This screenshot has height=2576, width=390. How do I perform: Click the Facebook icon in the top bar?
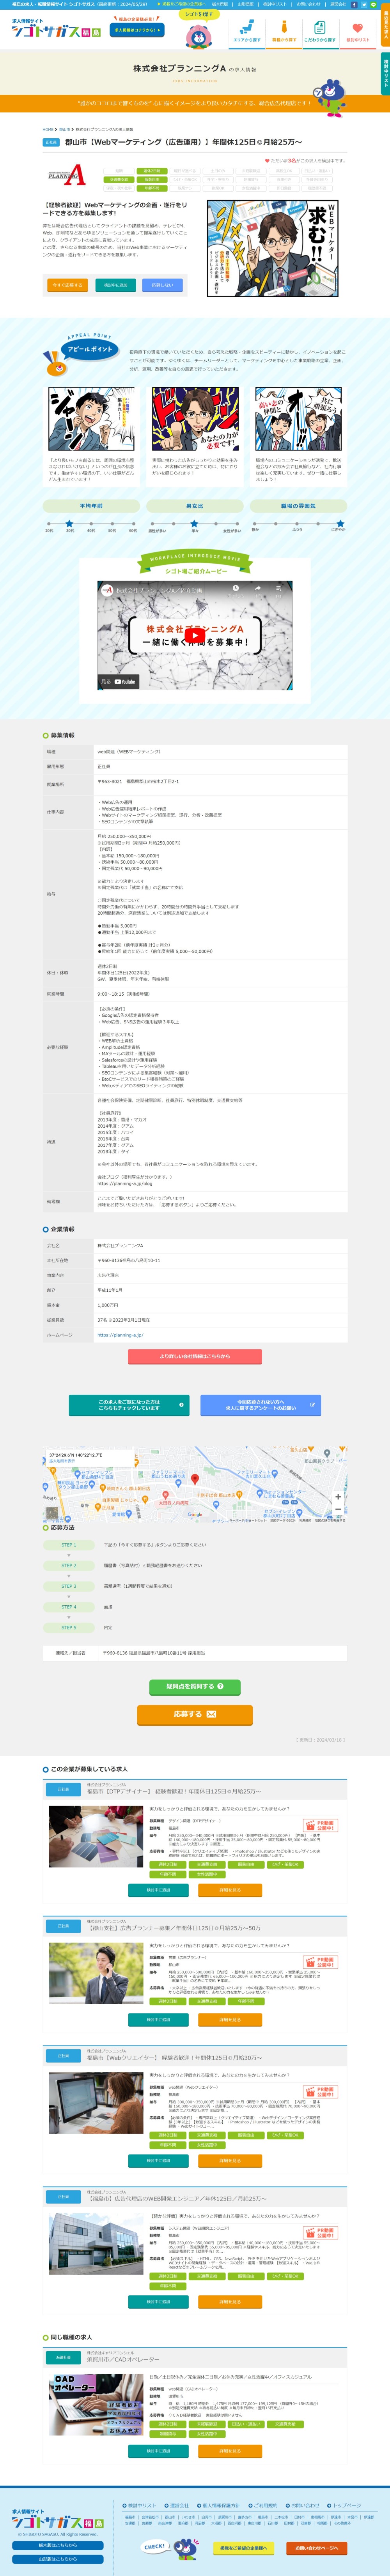353,4
